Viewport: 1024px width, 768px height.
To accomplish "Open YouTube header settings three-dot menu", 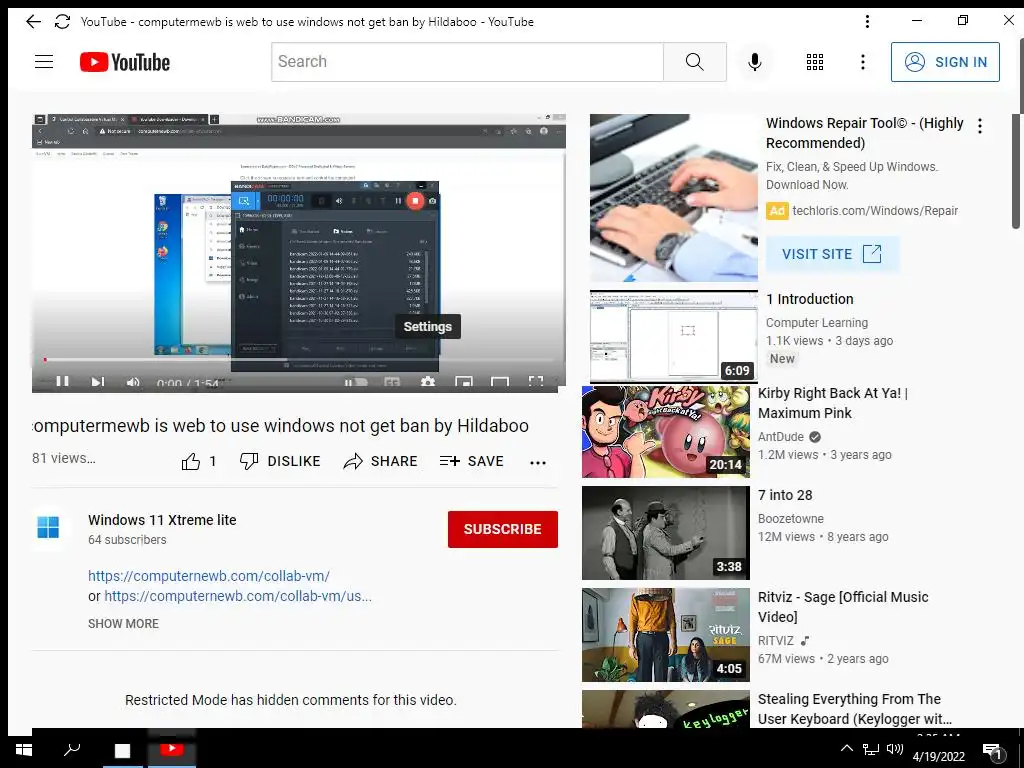I will pyautogui.click(x=863, y=62).
